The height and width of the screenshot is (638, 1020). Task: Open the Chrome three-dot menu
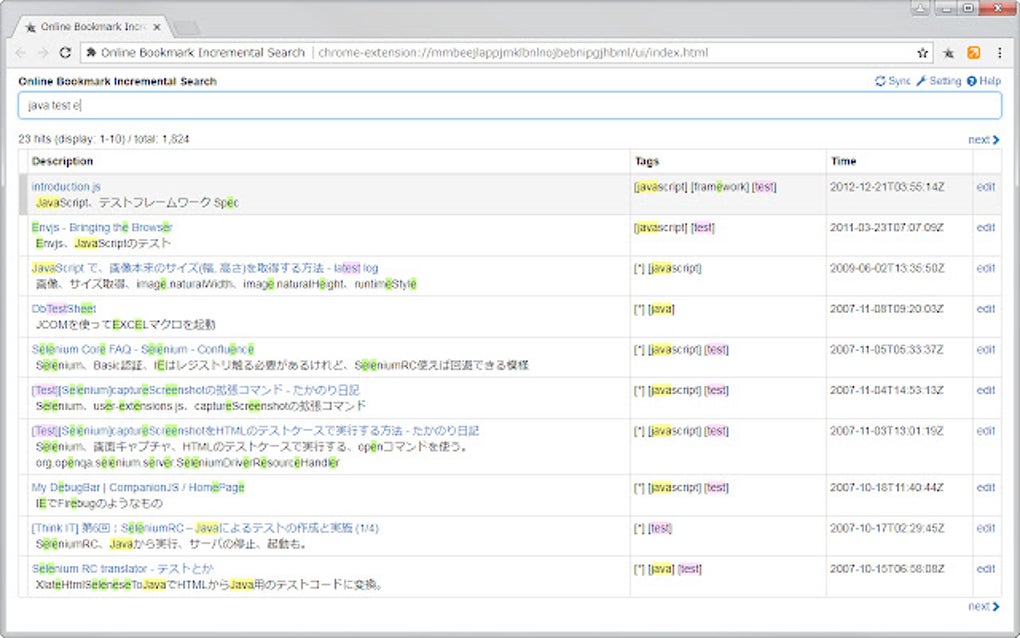[1000, 52]
